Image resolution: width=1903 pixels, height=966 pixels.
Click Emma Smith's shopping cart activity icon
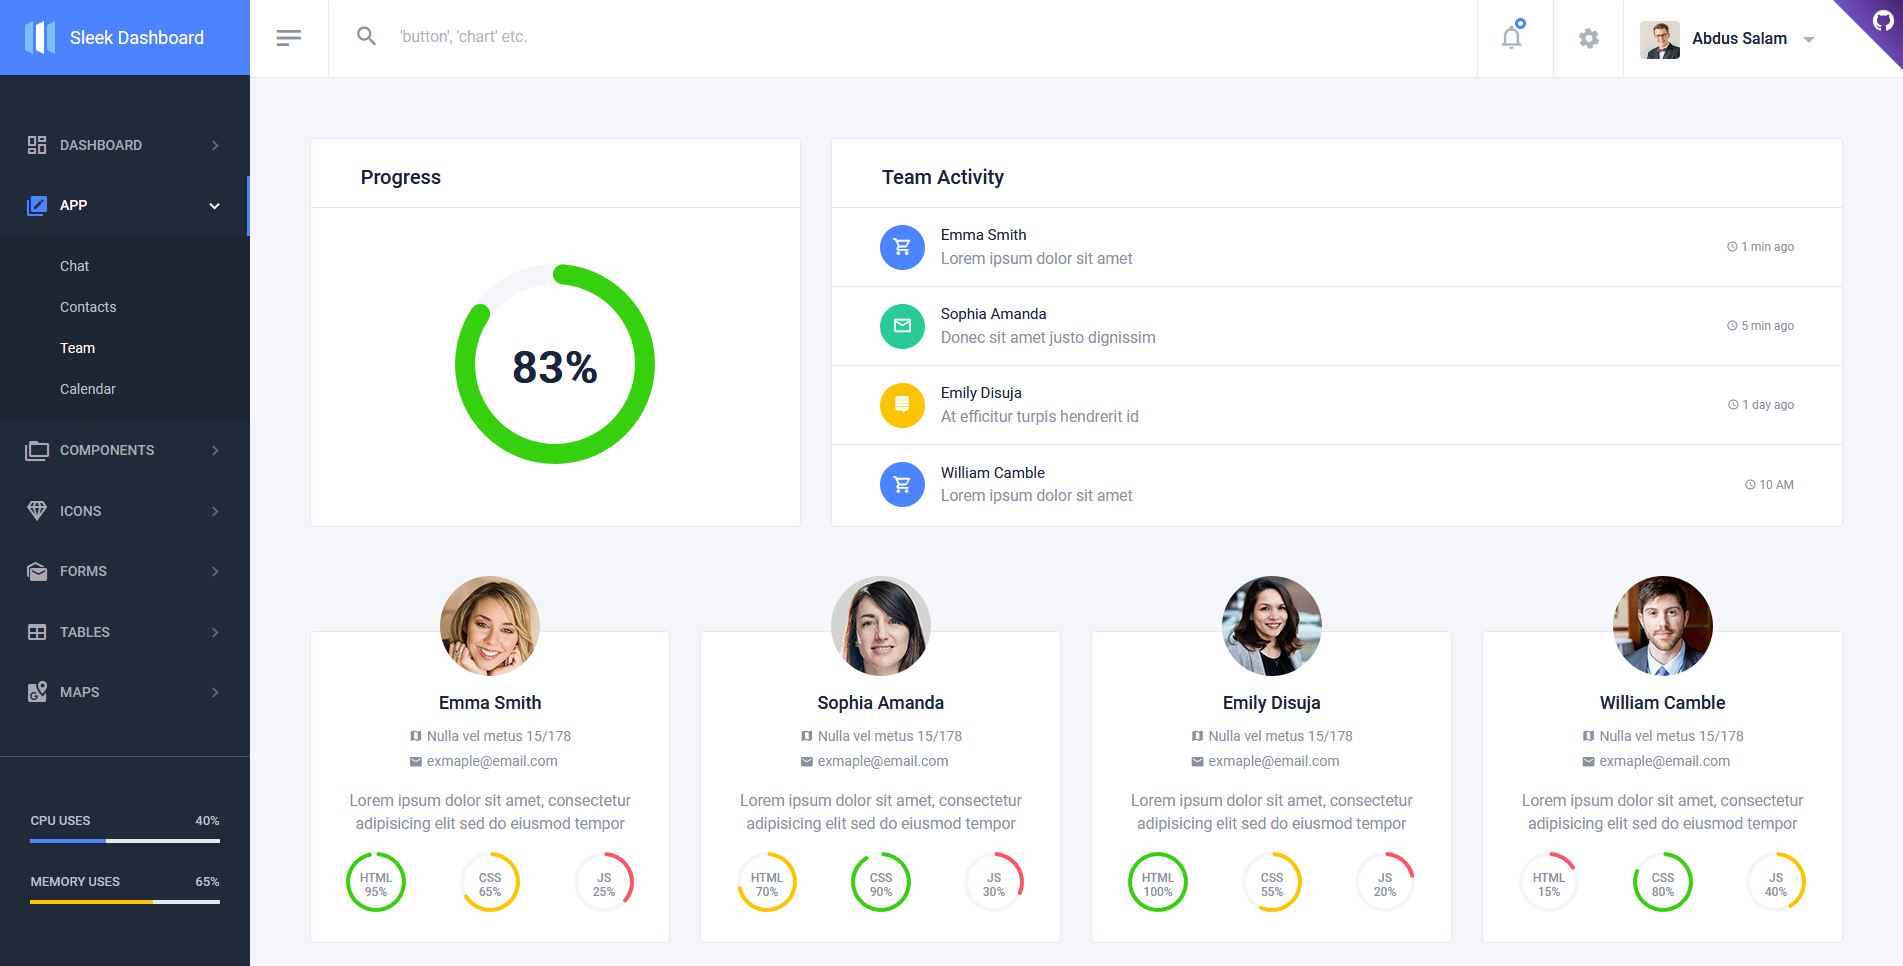pyautogui.click(x=902, y=247)
